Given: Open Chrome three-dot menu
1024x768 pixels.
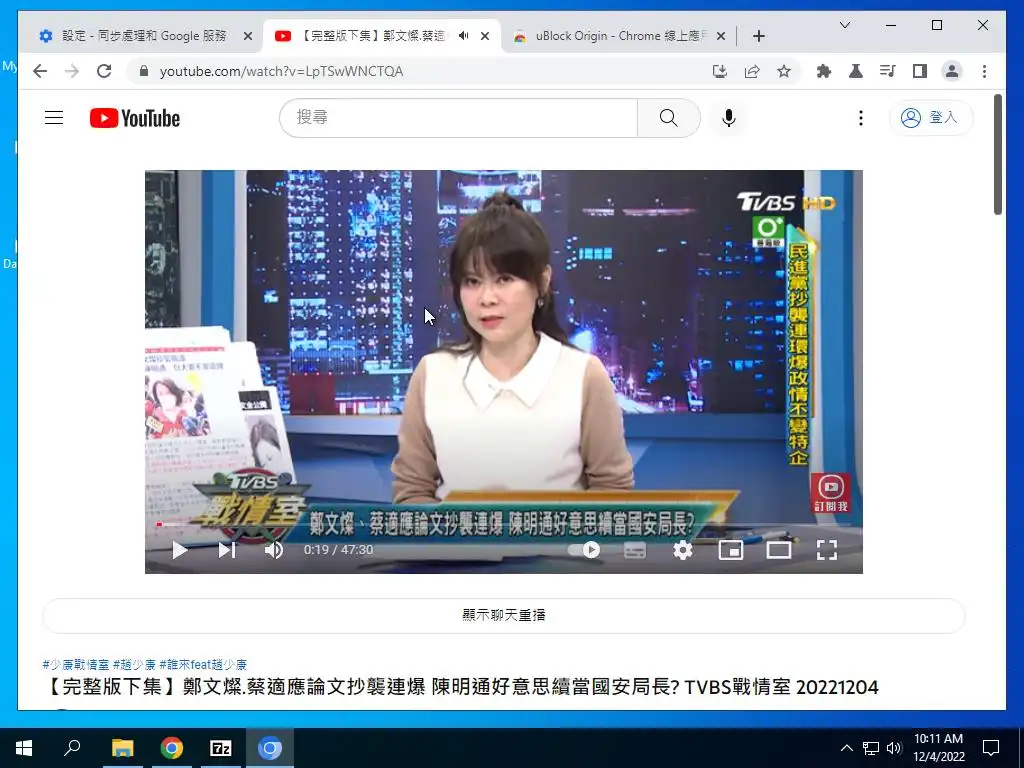Looking at the screenshot, I should pyautogui.click(x=984, y=71).
